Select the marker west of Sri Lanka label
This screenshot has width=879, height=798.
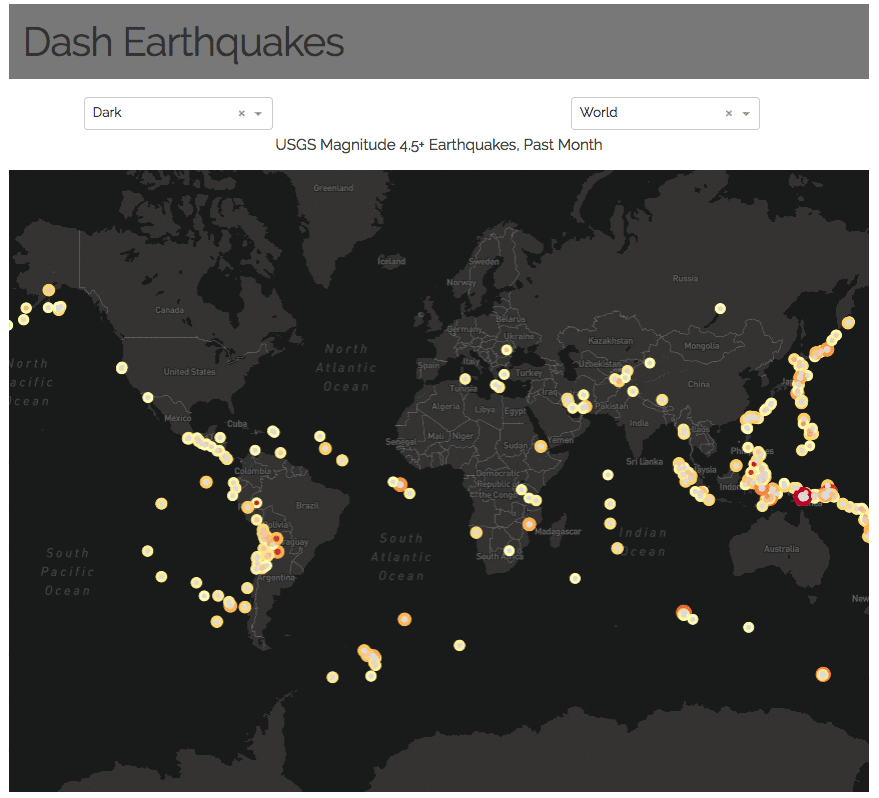point(608,475)
